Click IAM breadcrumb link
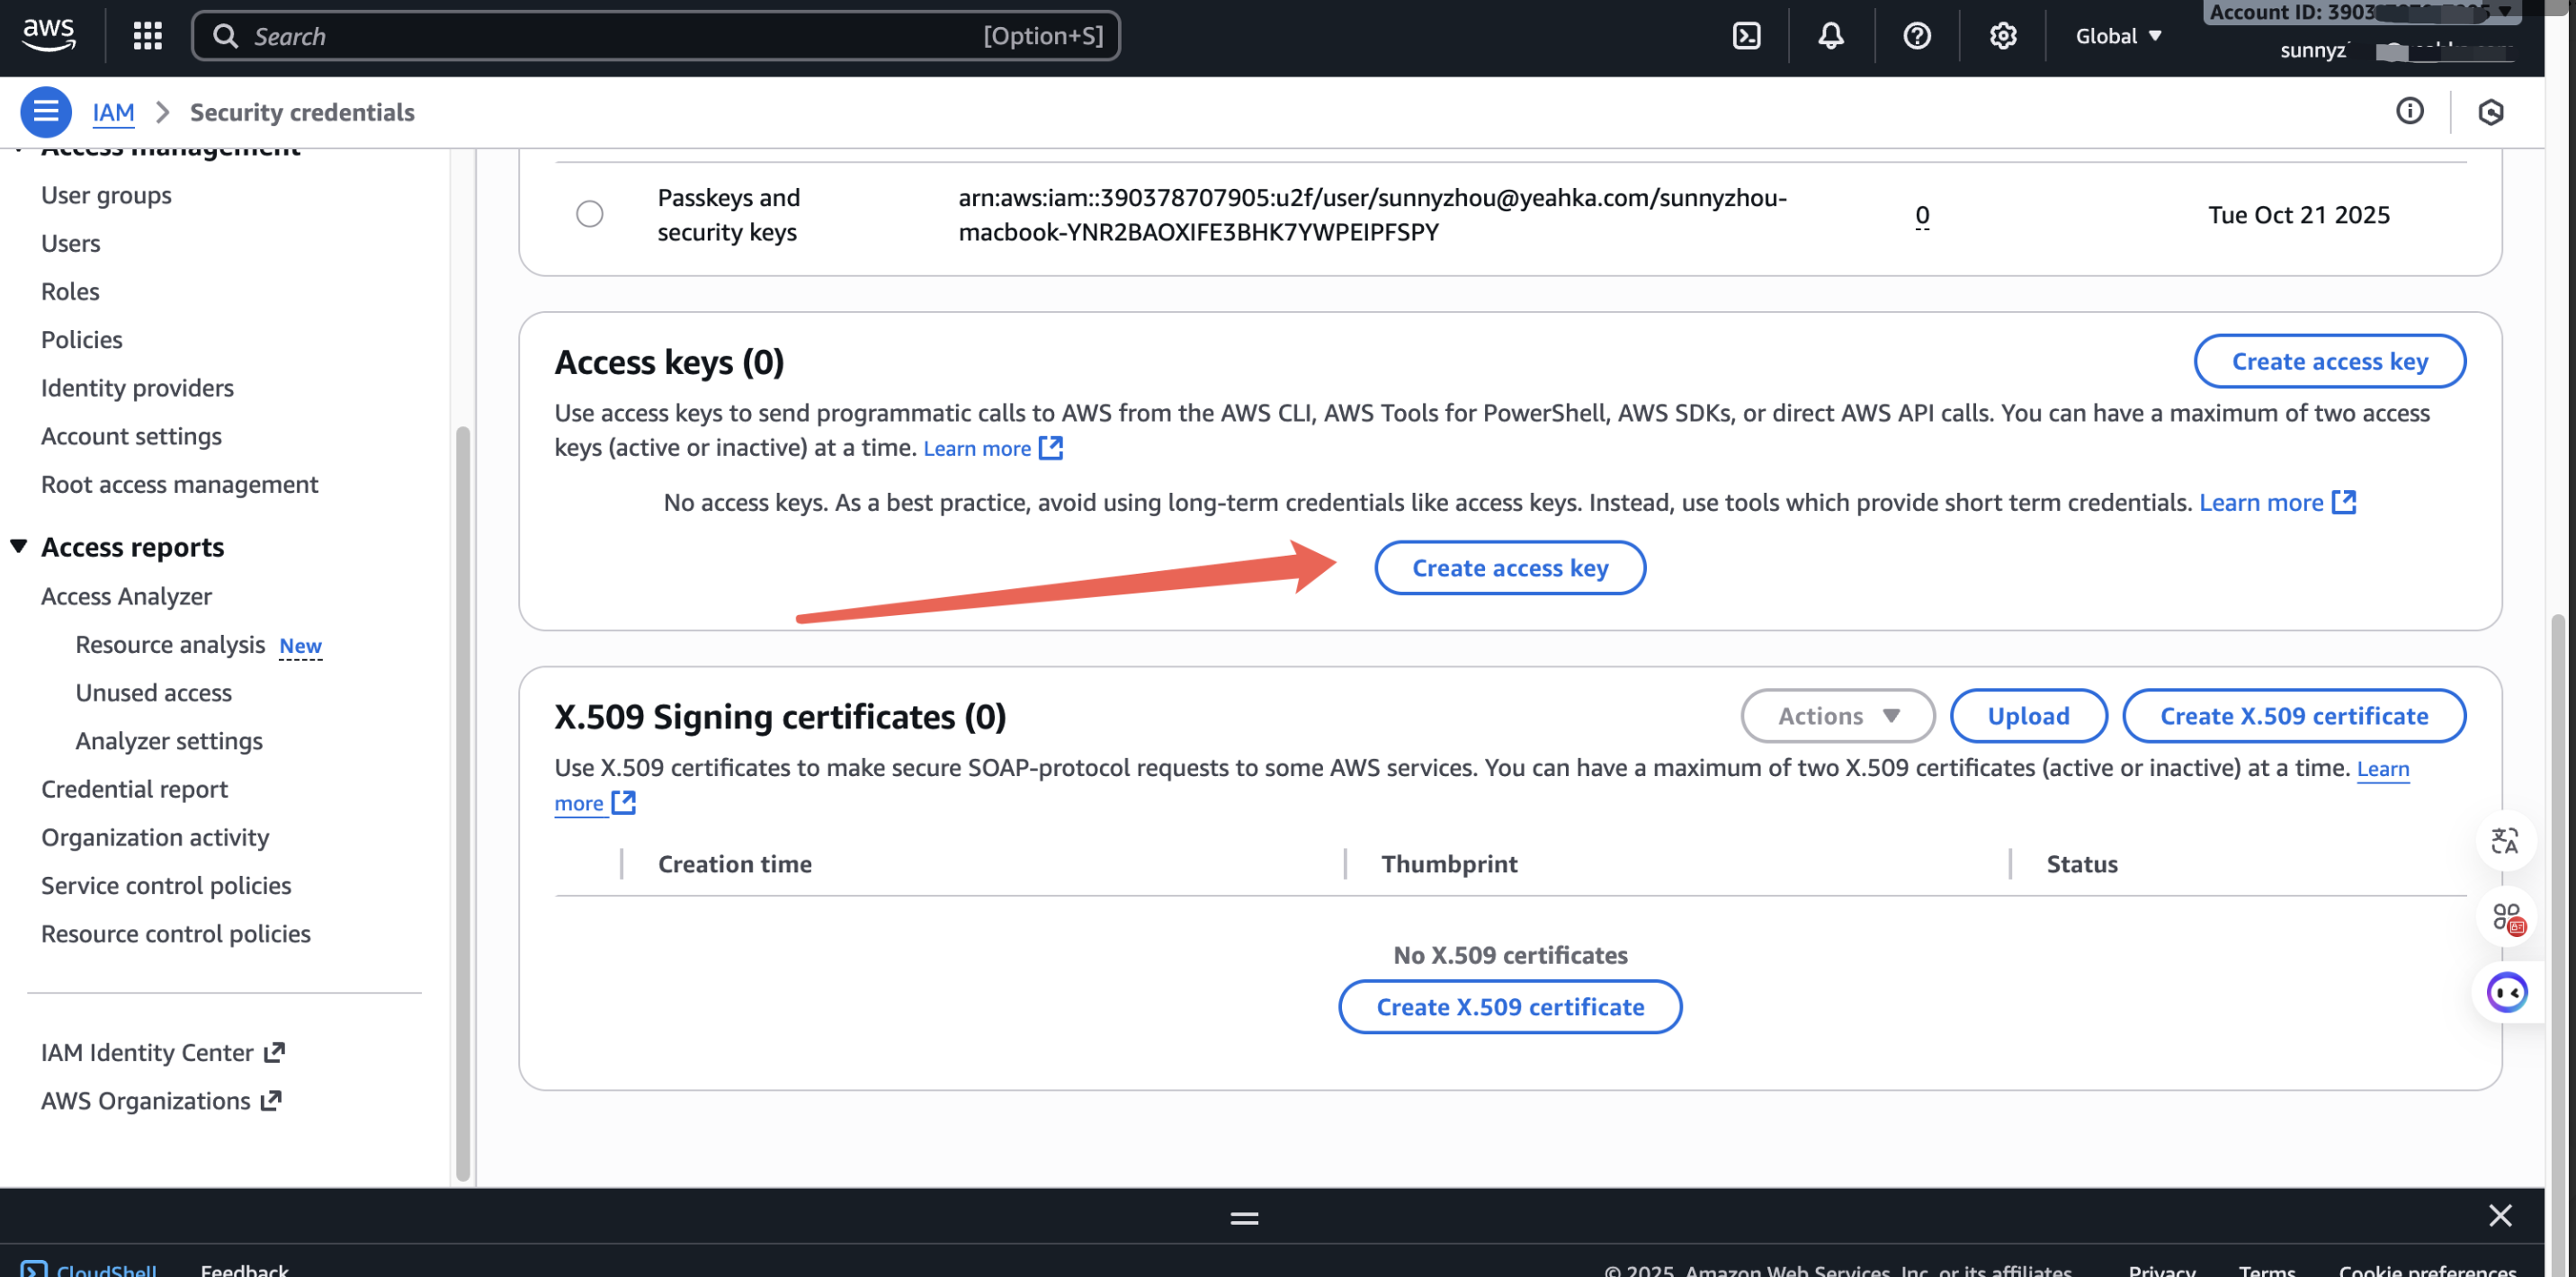 (113, 112)
